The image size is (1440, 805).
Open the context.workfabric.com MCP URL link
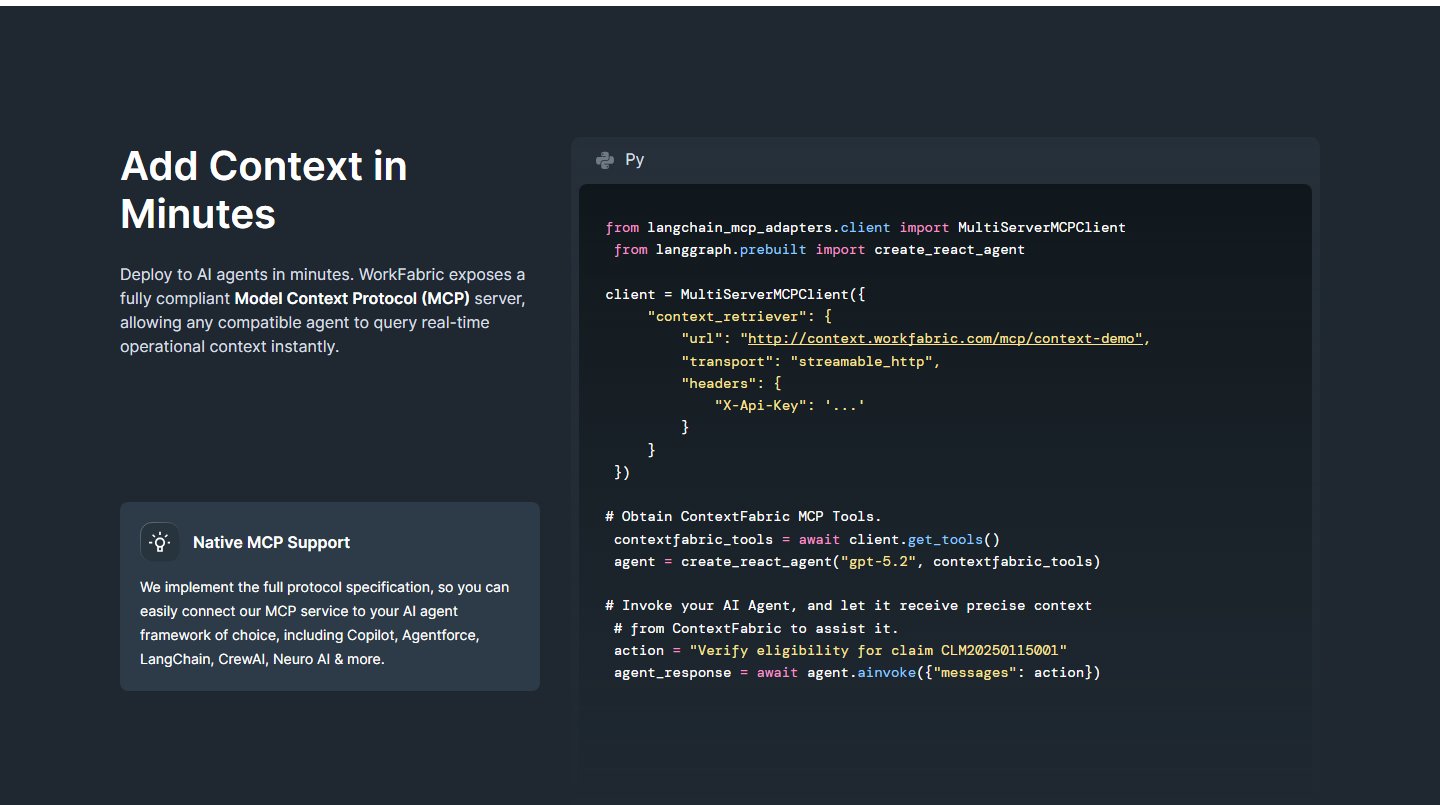click(x=944, y=338)
